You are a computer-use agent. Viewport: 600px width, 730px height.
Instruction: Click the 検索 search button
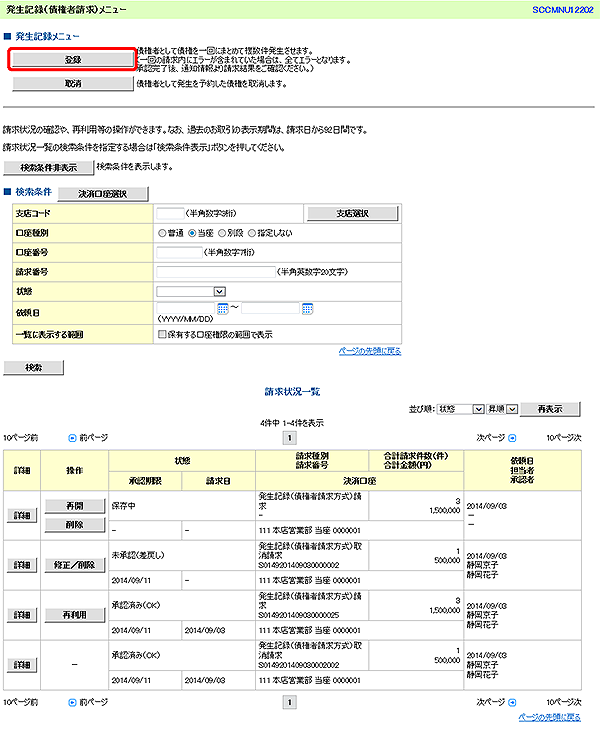[x=34, y=367]
